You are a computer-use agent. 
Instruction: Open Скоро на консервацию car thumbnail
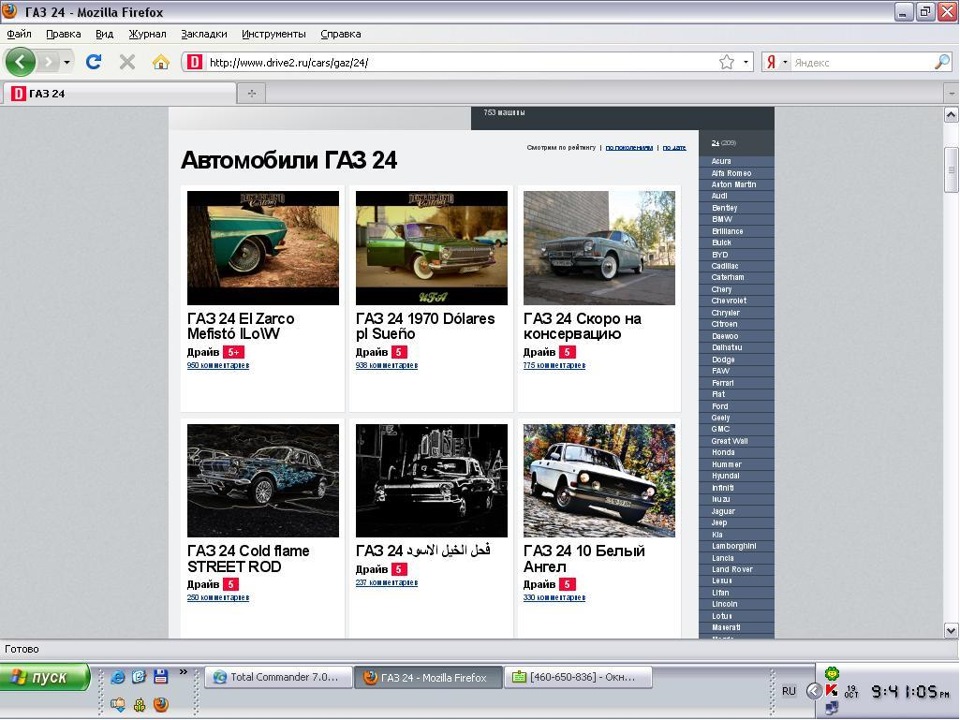[x=599, y=247]
